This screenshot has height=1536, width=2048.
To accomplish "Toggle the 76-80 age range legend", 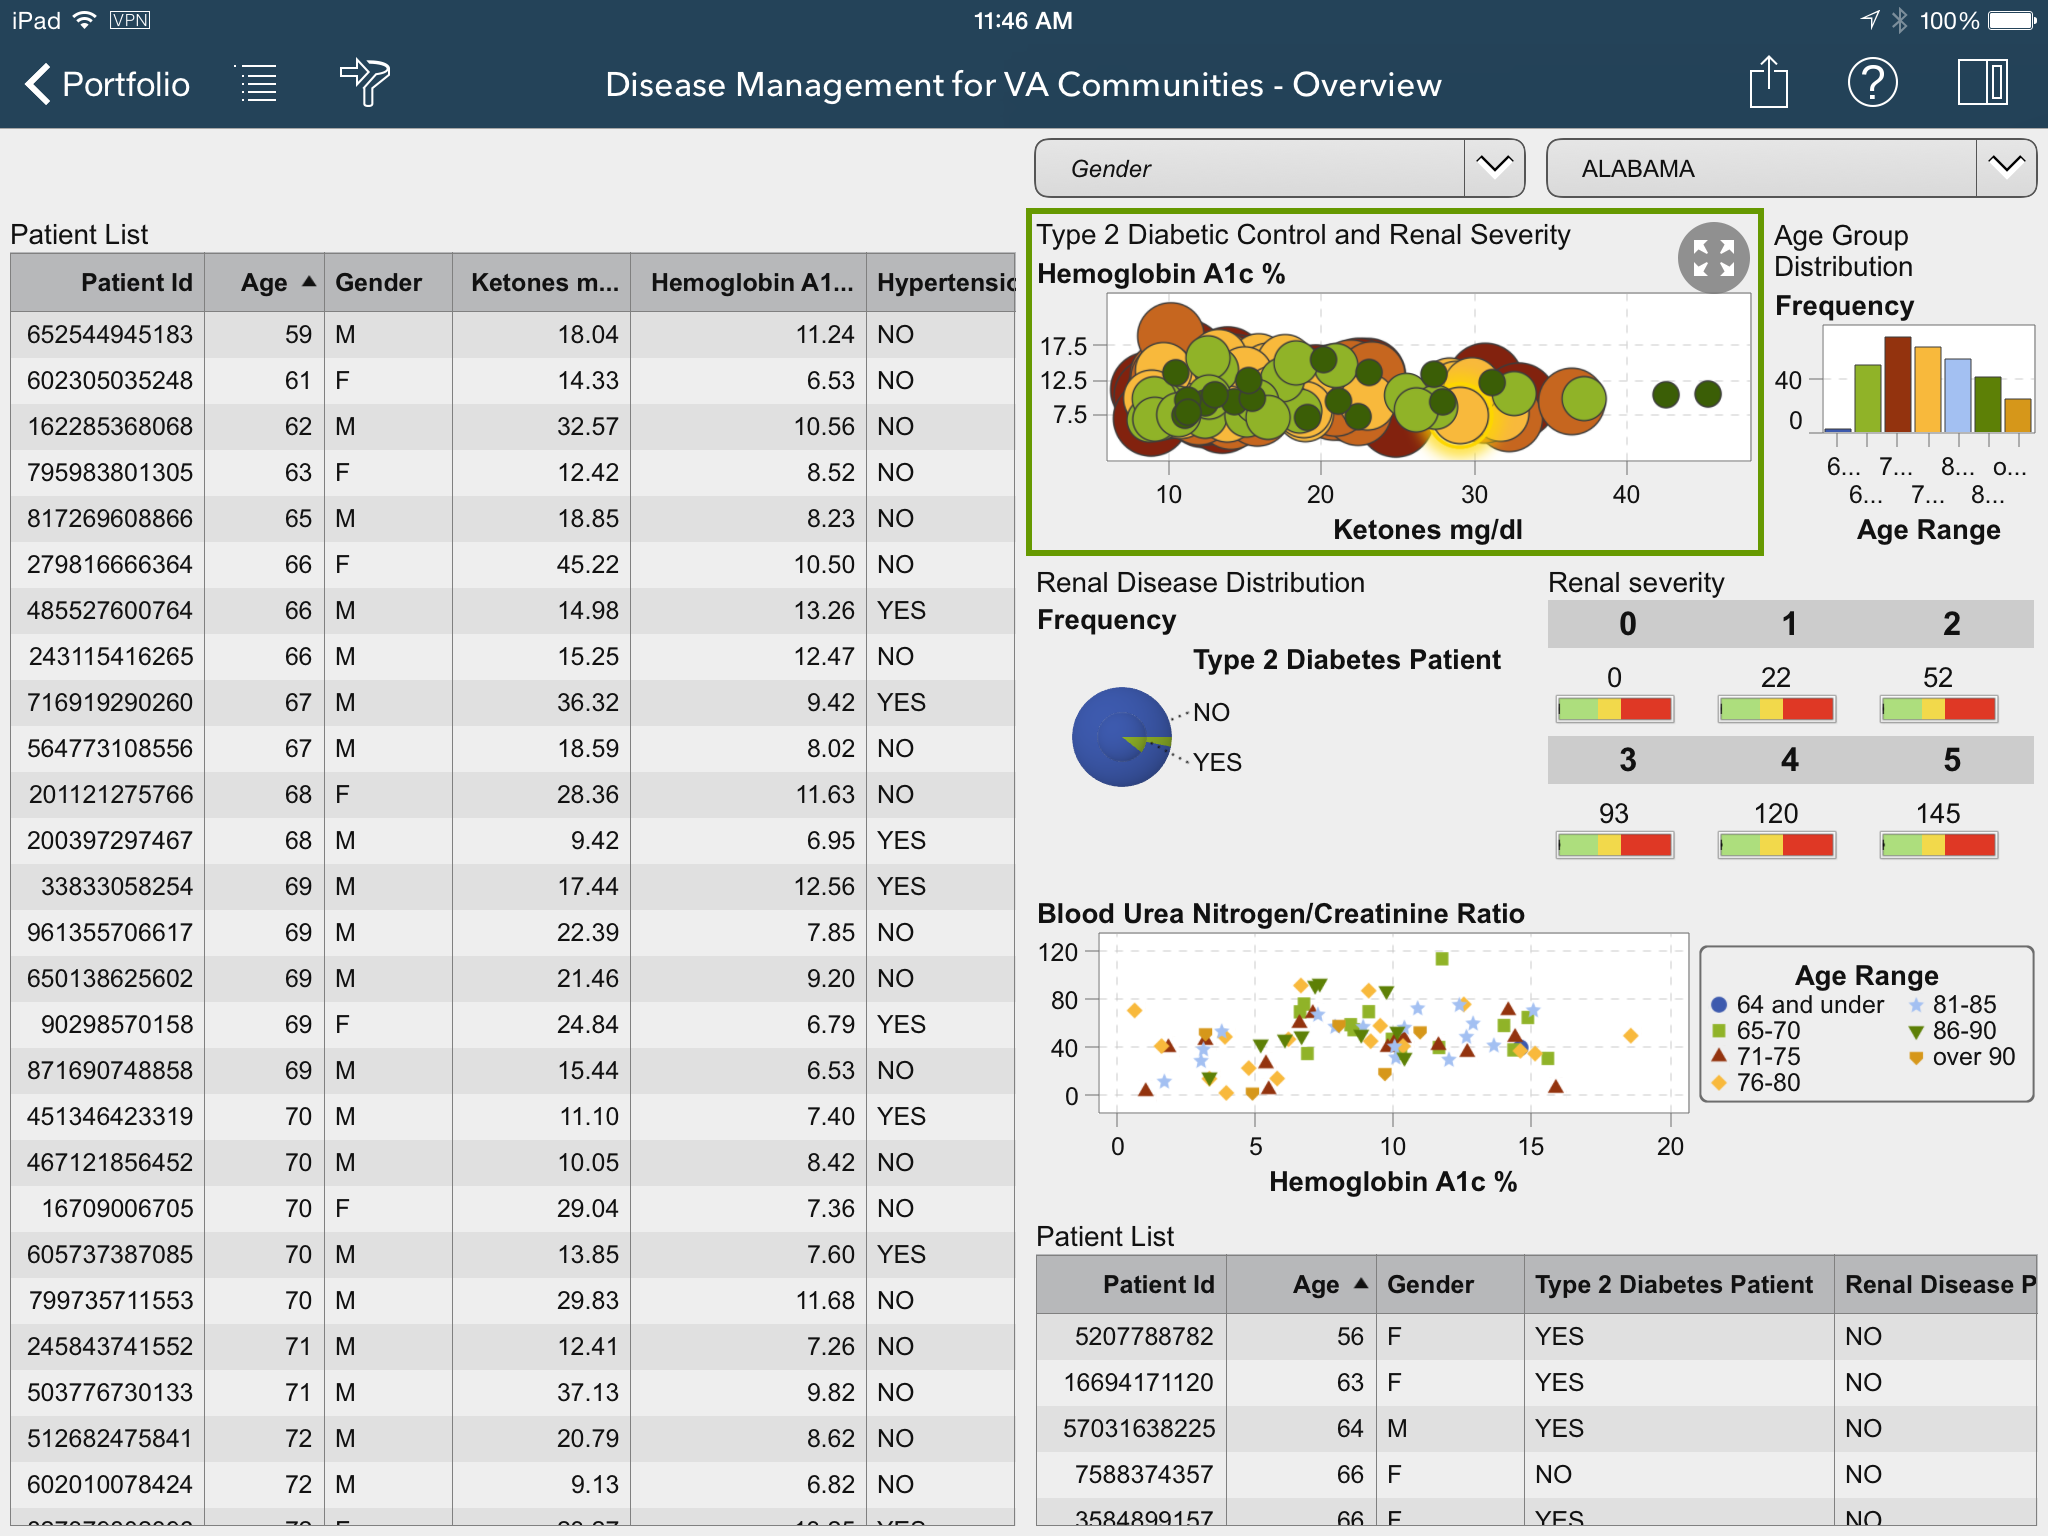I will pyautogui.click(x=1756, y=1083).
